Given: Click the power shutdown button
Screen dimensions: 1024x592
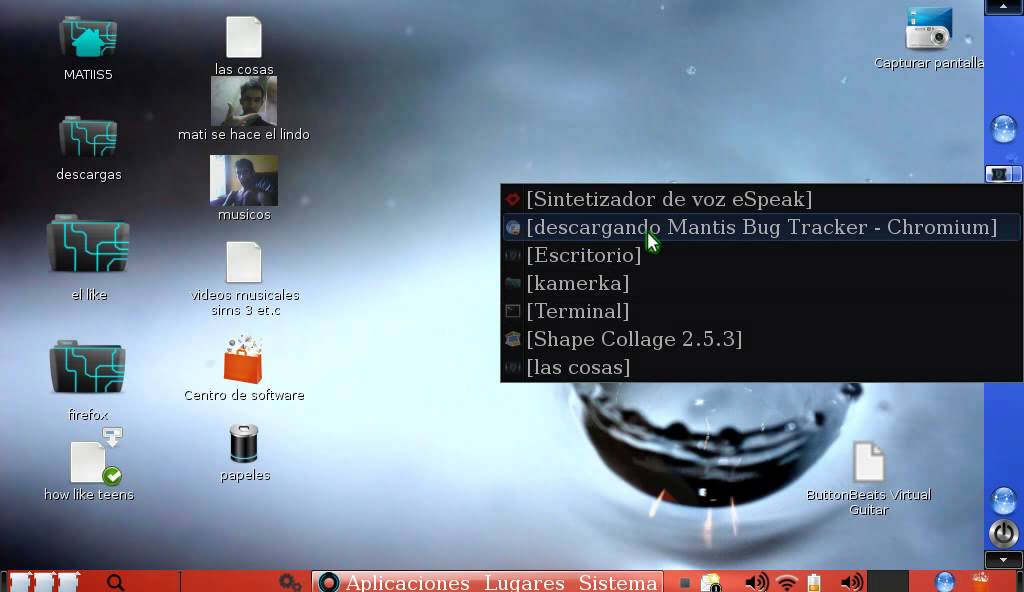Looking at the screenshot, I should click(1004, 533).
